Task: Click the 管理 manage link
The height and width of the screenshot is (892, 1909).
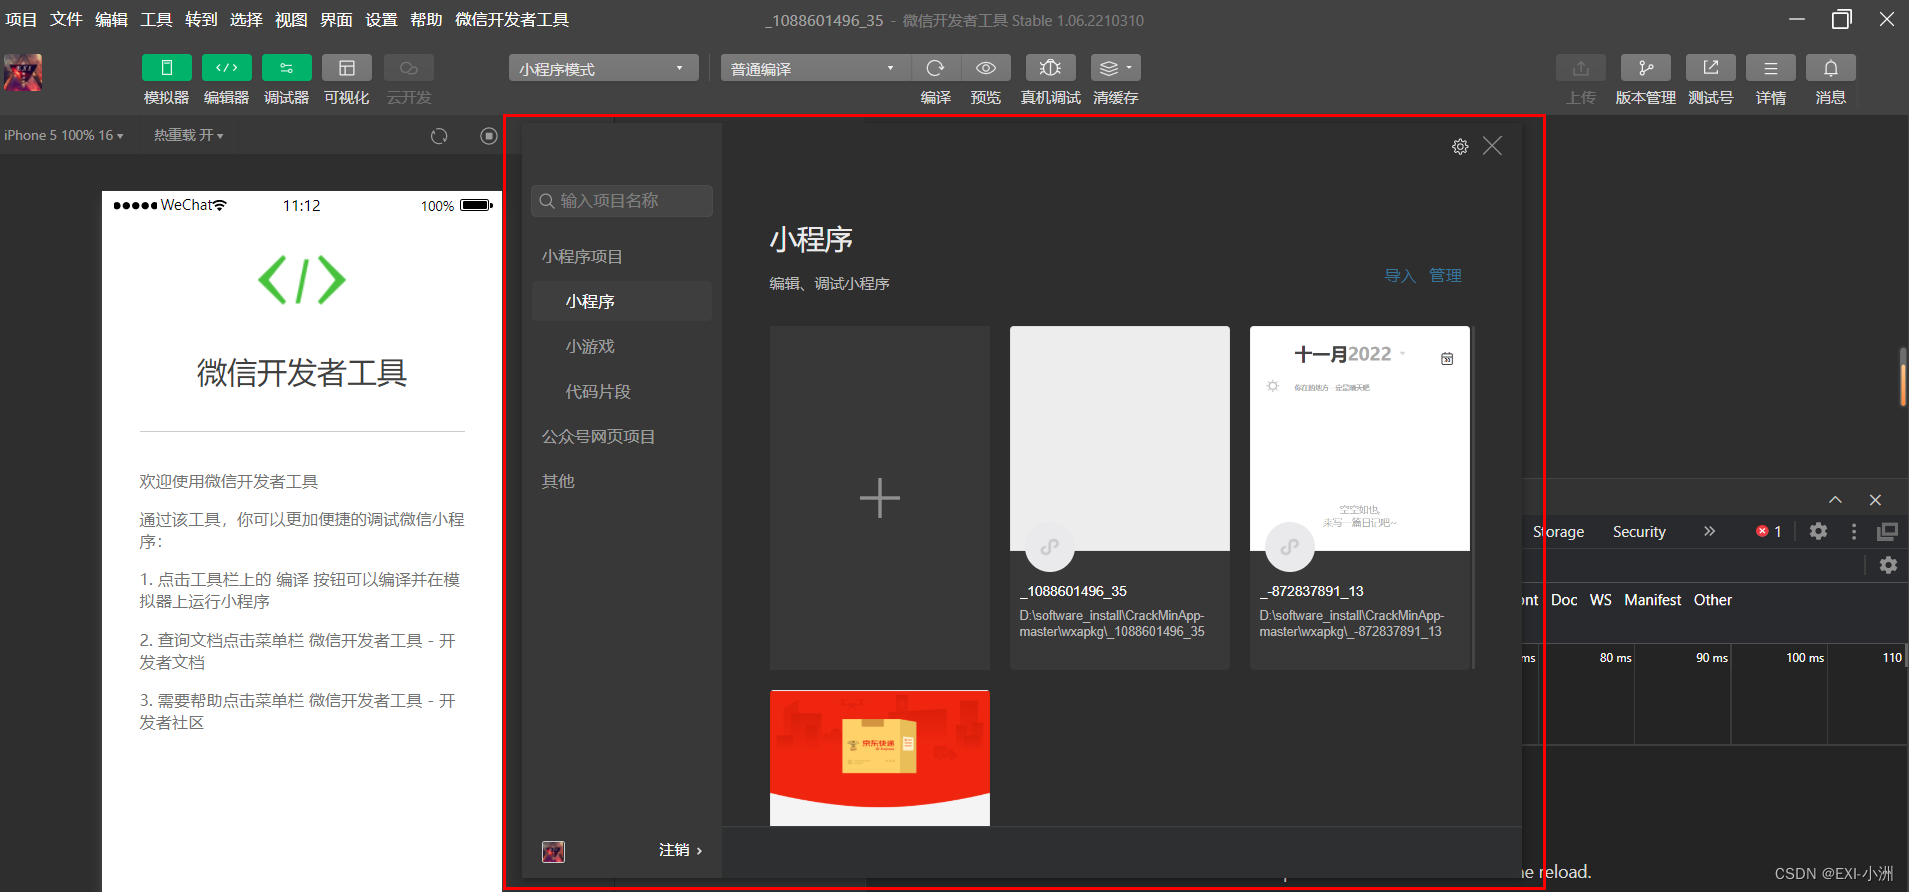Action: click(x=1445, y=276)
